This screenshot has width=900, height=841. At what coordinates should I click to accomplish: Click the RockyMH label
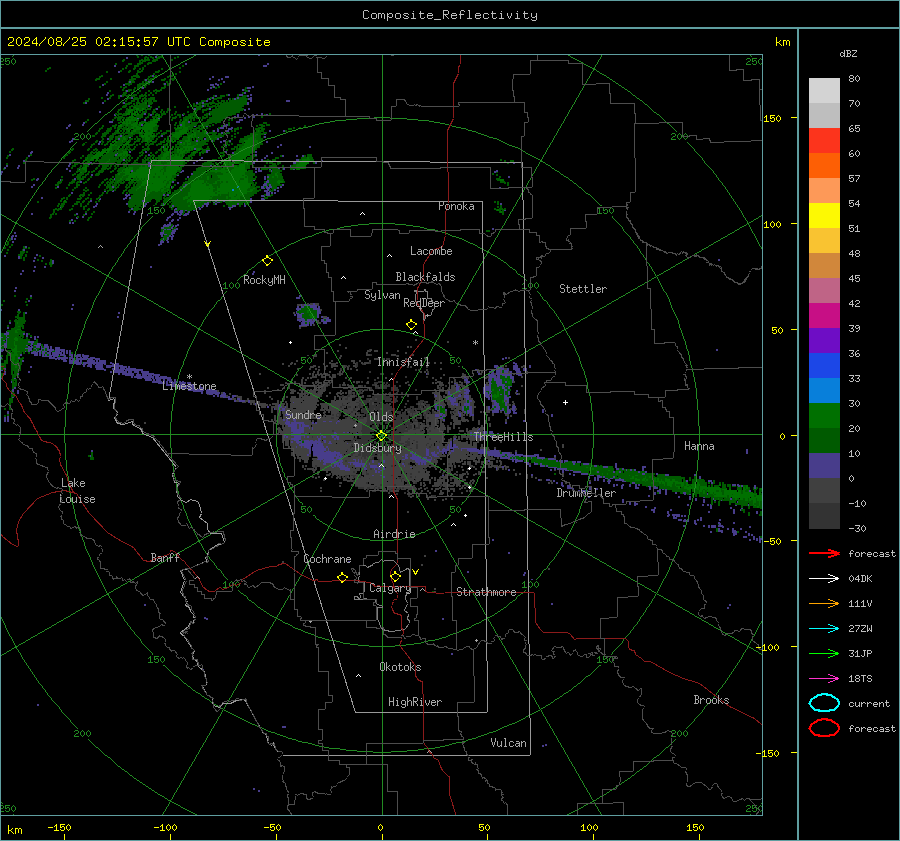(264, 280)
